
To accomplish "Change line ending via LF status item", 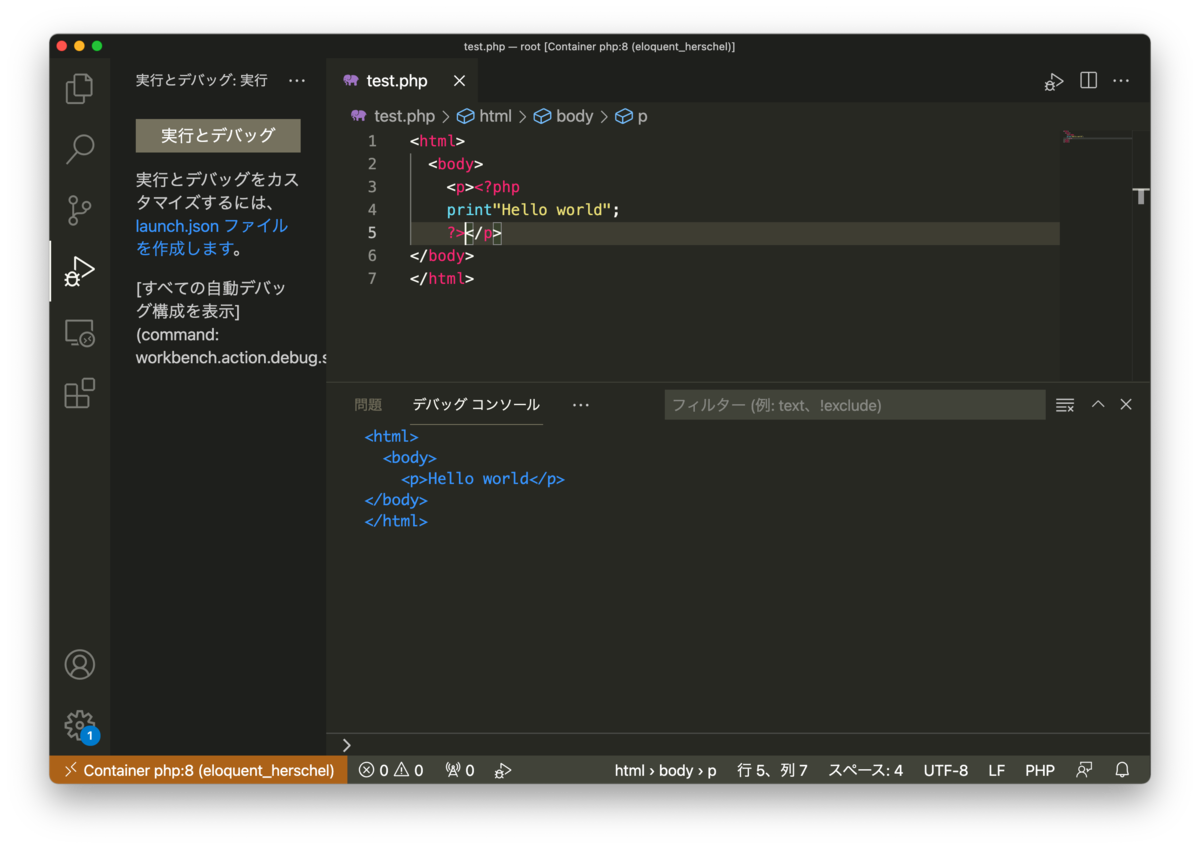I will pyautogui.click(x=997, y=770).
